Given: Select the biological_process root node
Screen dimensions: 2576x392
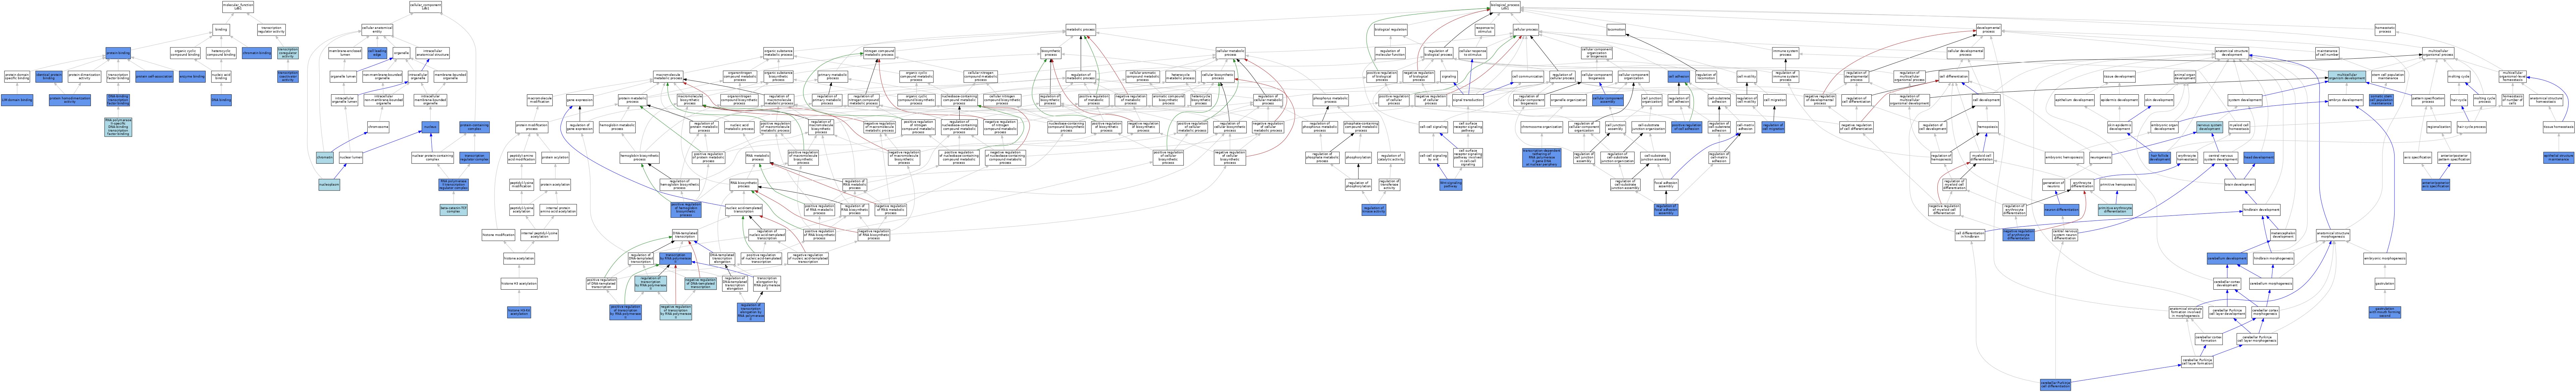Looking at the screenshot, I should coord(1505,7).
